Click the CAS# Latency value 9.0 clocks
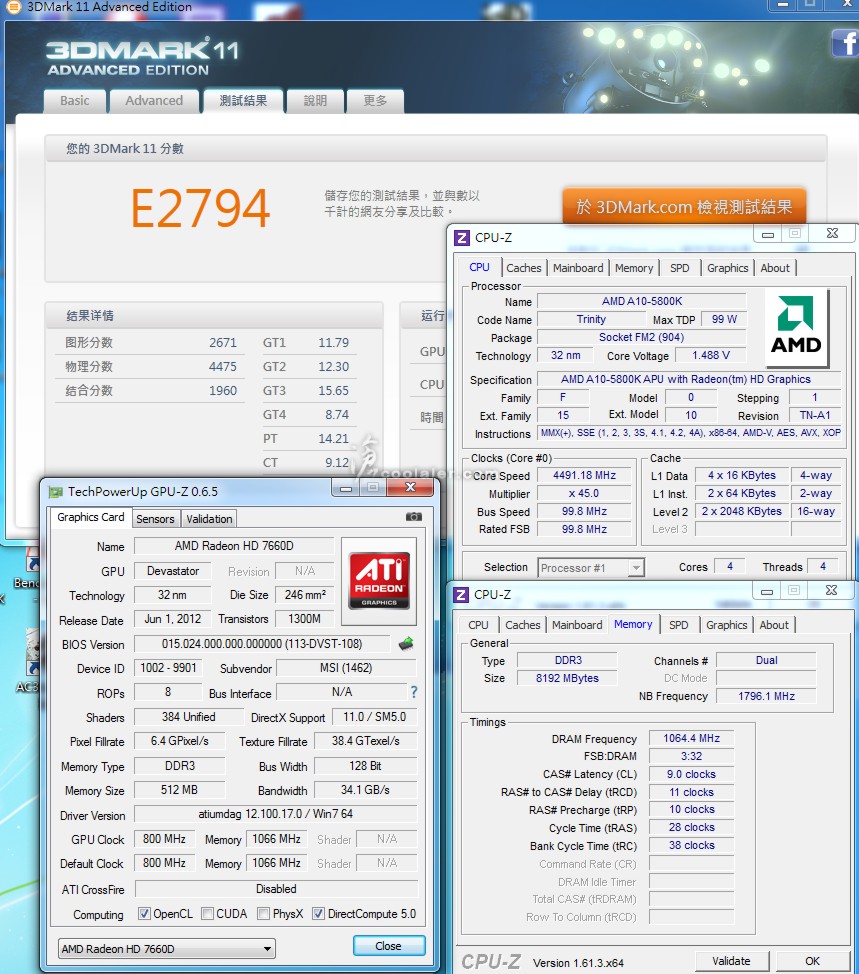Viewport: 859px width, 974px height. 691,774
